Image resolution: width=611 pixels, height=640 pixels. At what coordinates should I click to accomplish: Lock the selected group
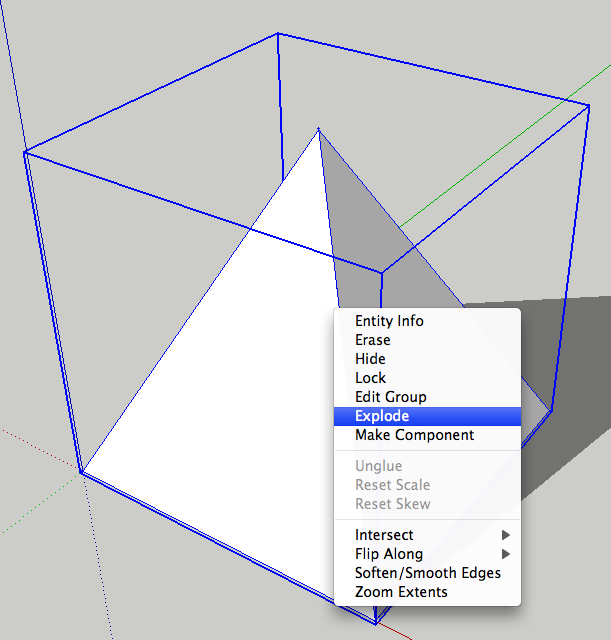(x=370, y=378)
